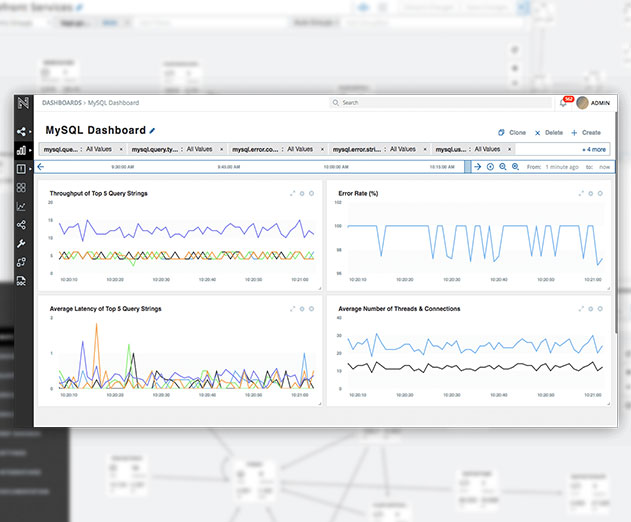Remove the mysql.us... filter chip
This screenshot has width=631, height=522.
[509, 149]
